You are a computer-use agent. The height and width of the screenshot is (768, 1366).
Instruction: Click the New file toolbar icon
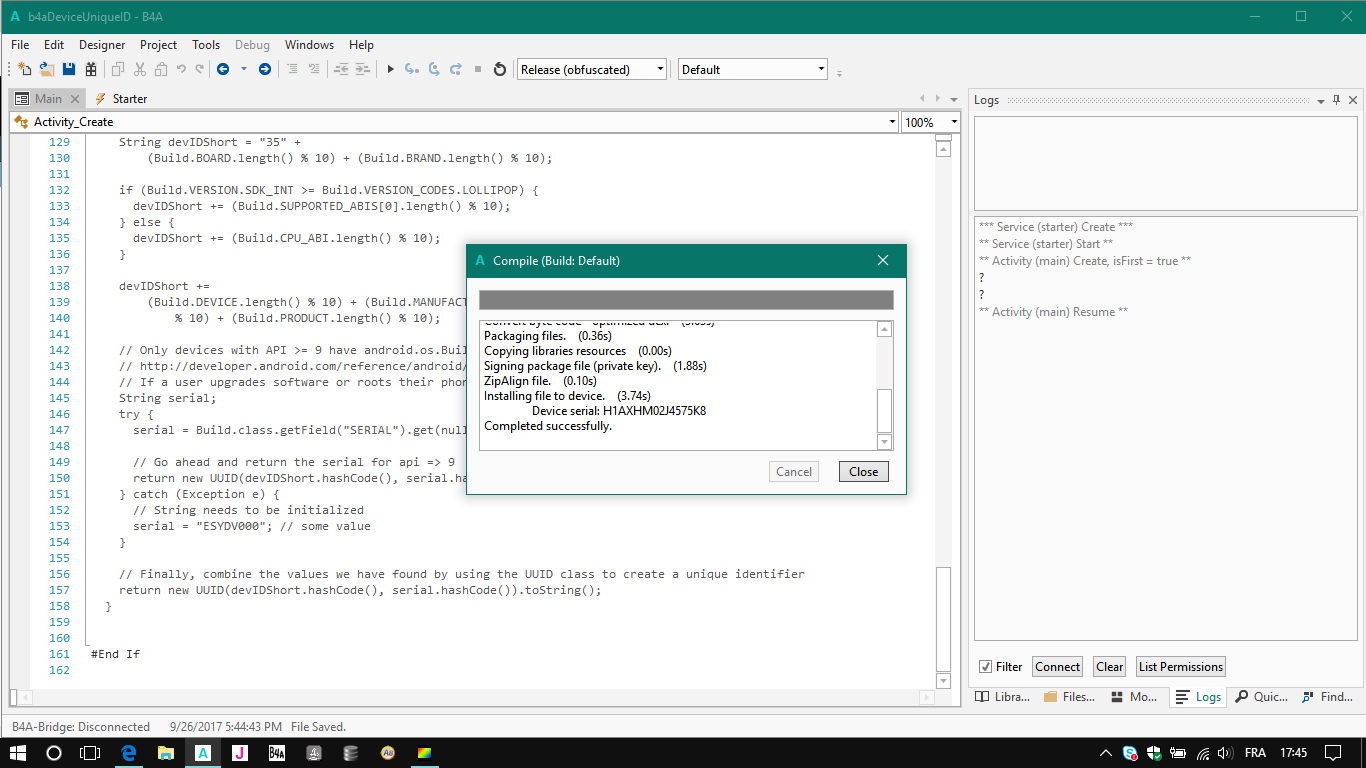25,69
